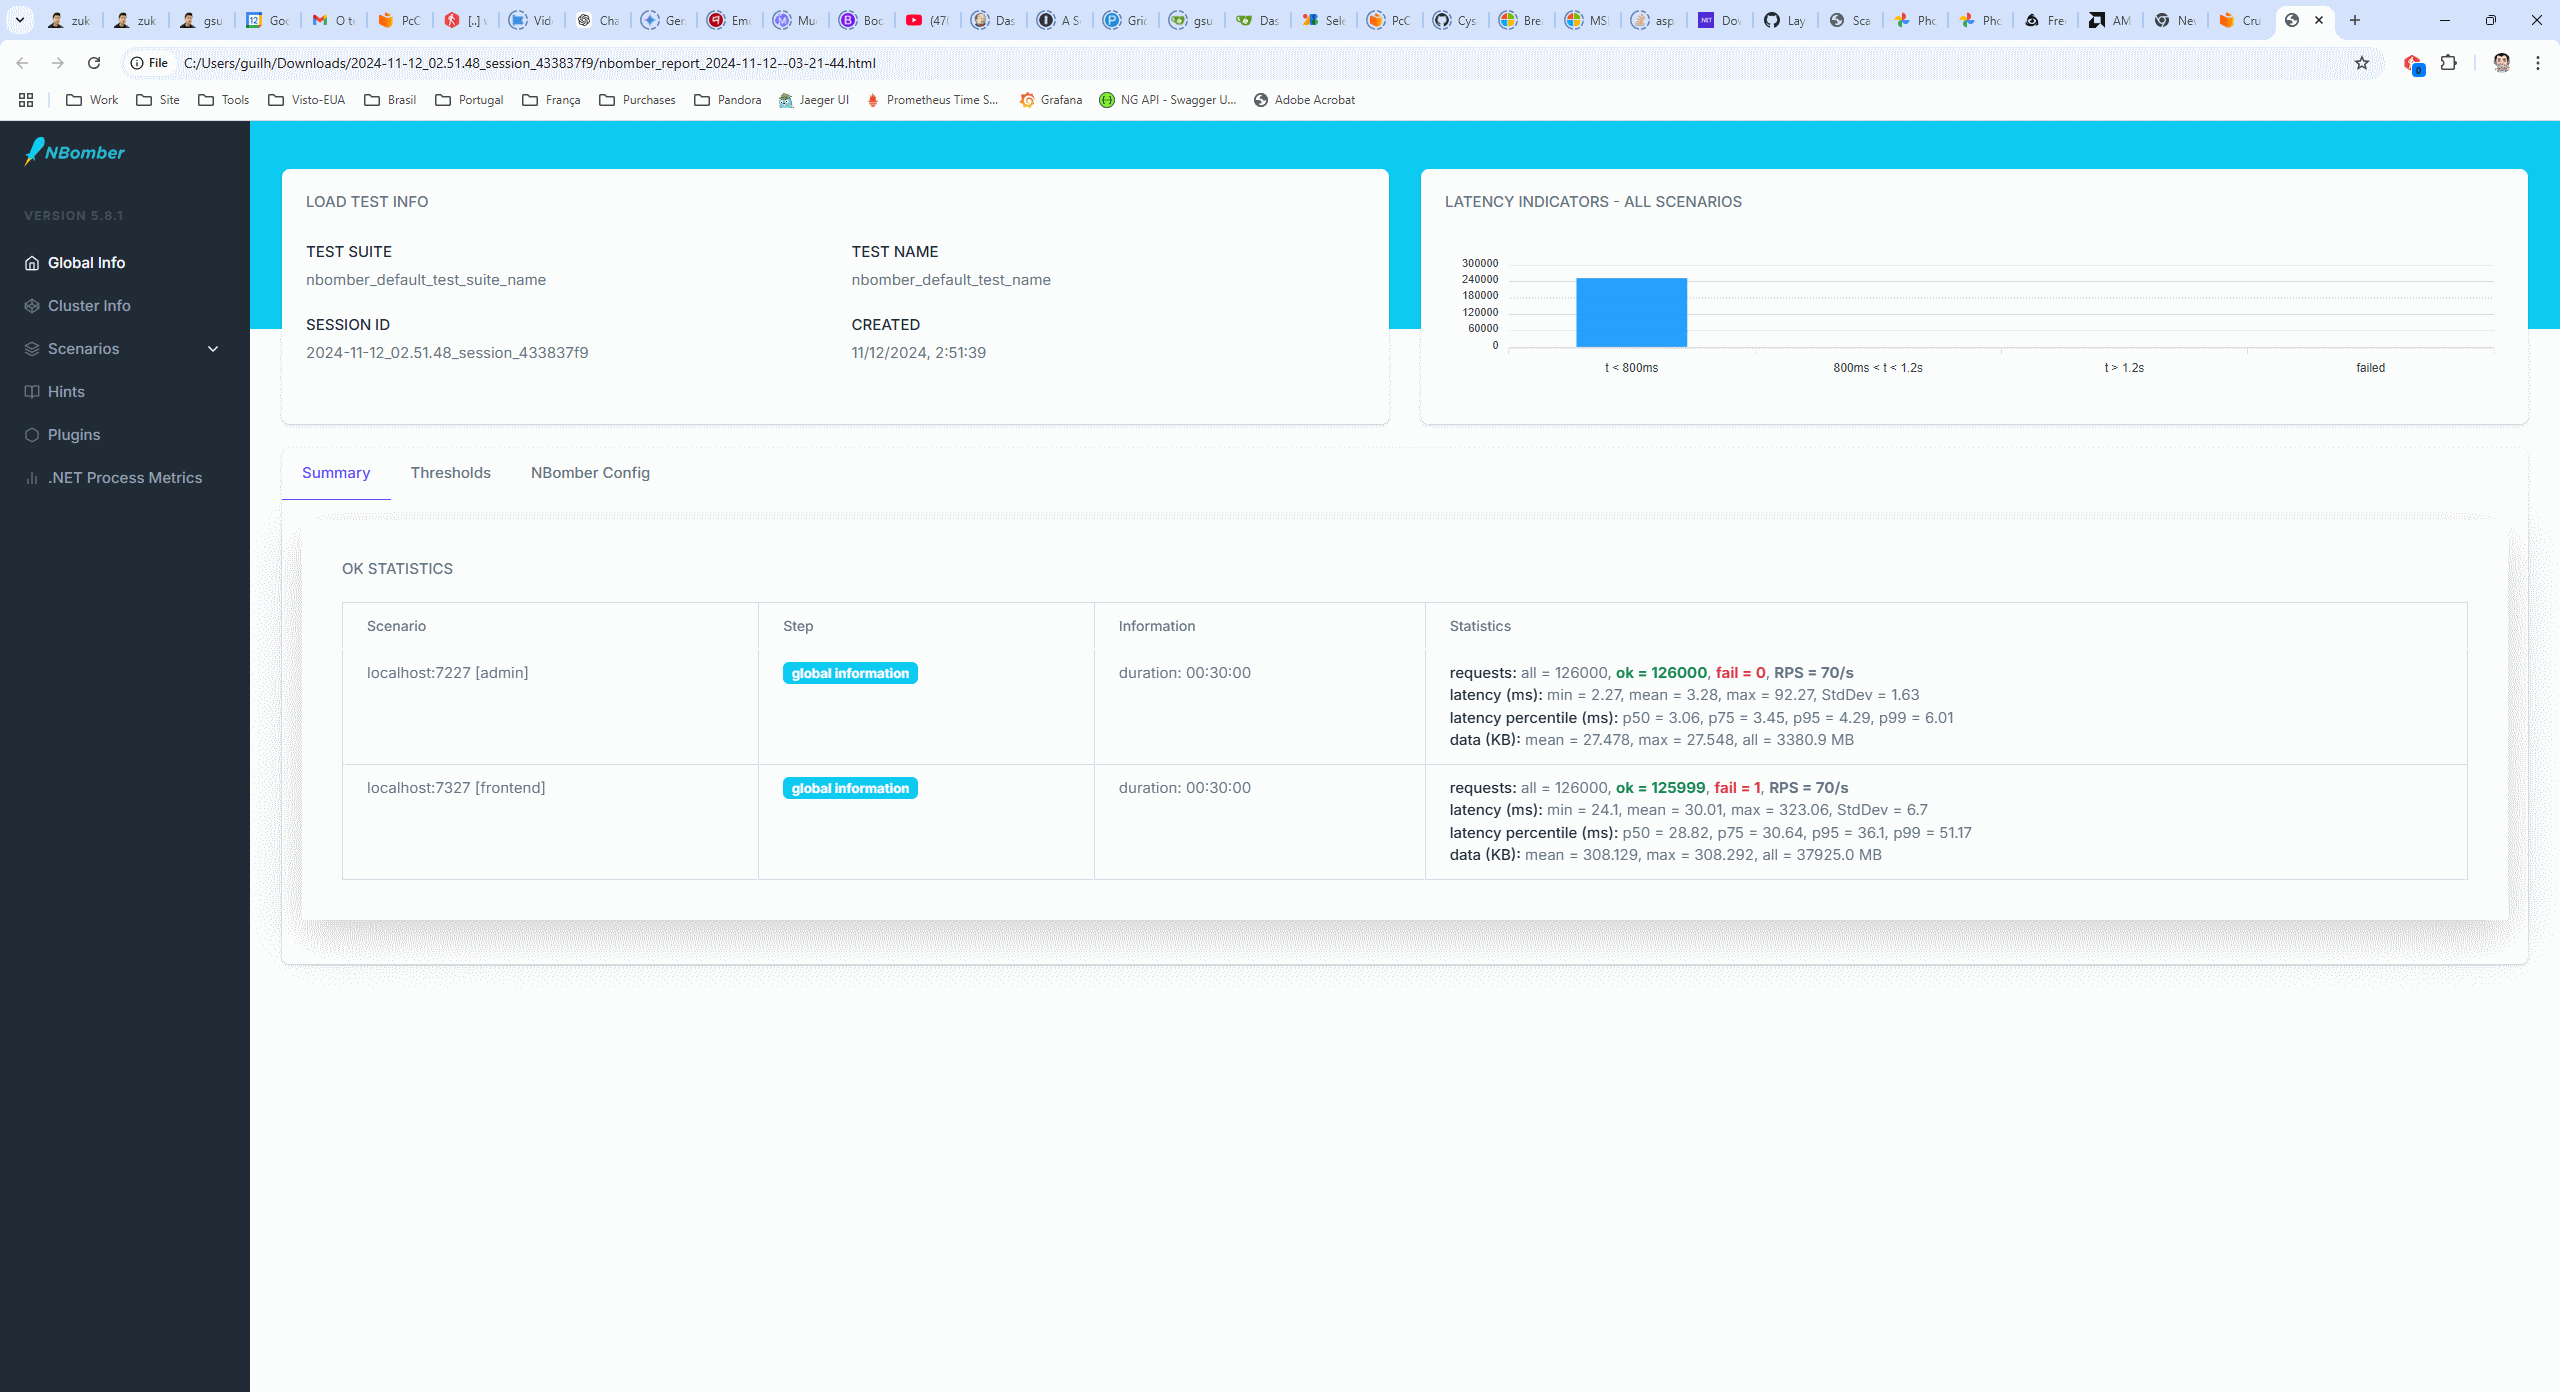
Task: Switch to the NBomber Config tab
Action: (x=590, y=473)
